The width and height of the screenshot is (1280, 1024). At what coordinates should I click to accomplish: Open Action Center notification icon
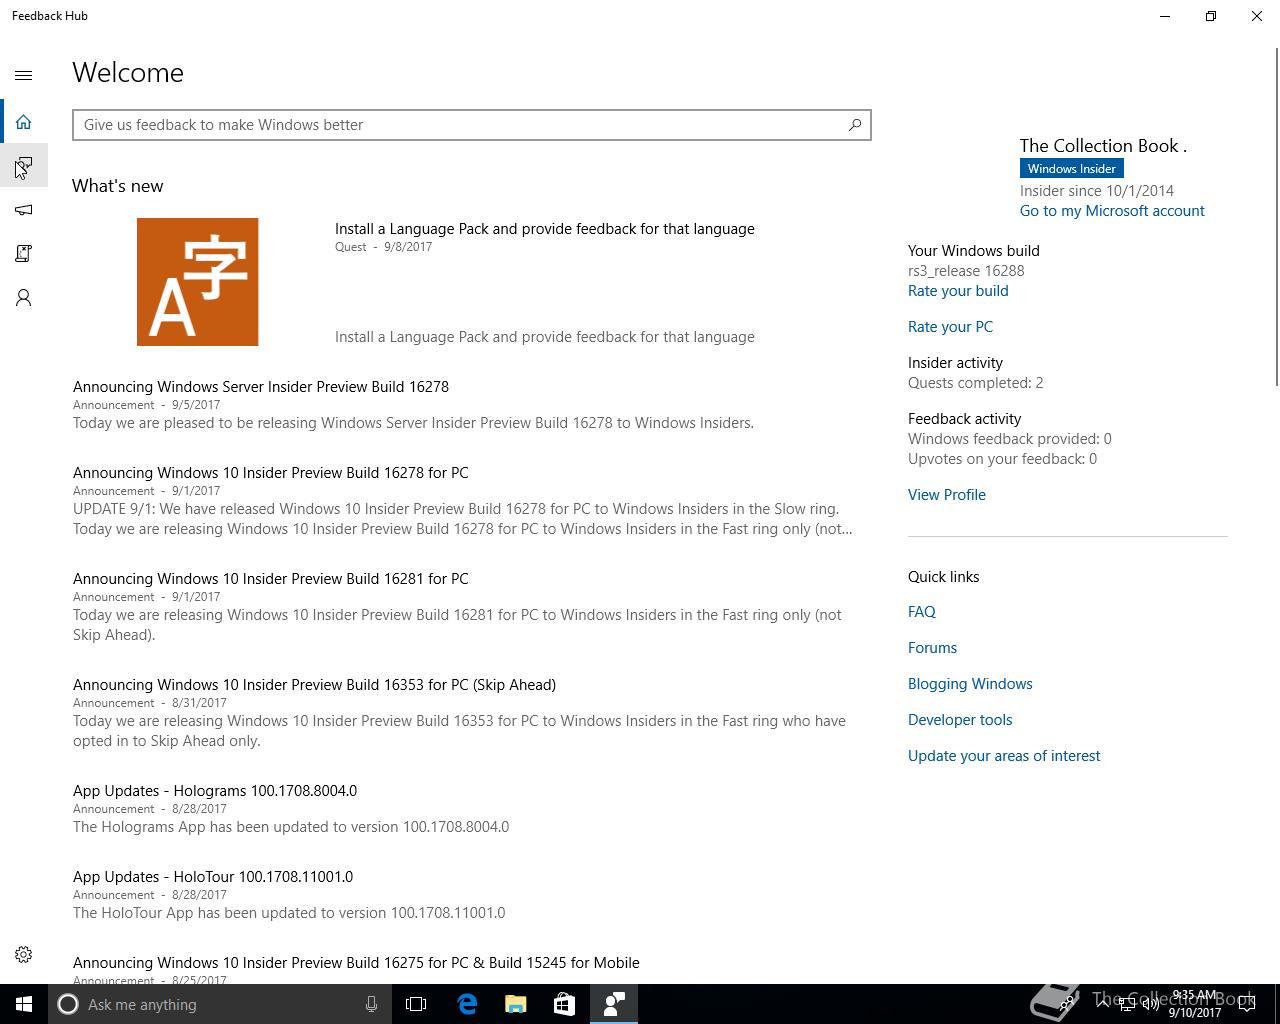click(1246, 1004)
